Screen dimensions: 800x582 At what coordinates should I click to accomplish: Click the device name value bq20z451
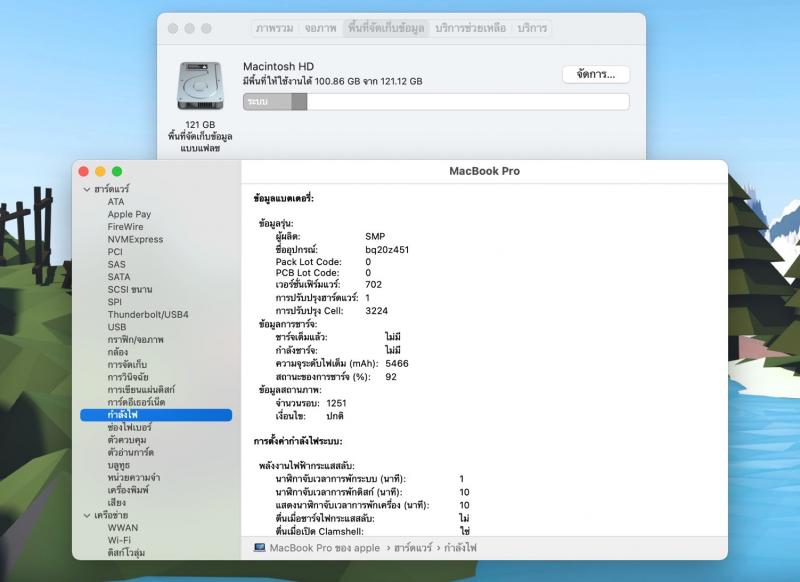pos(387,249)
